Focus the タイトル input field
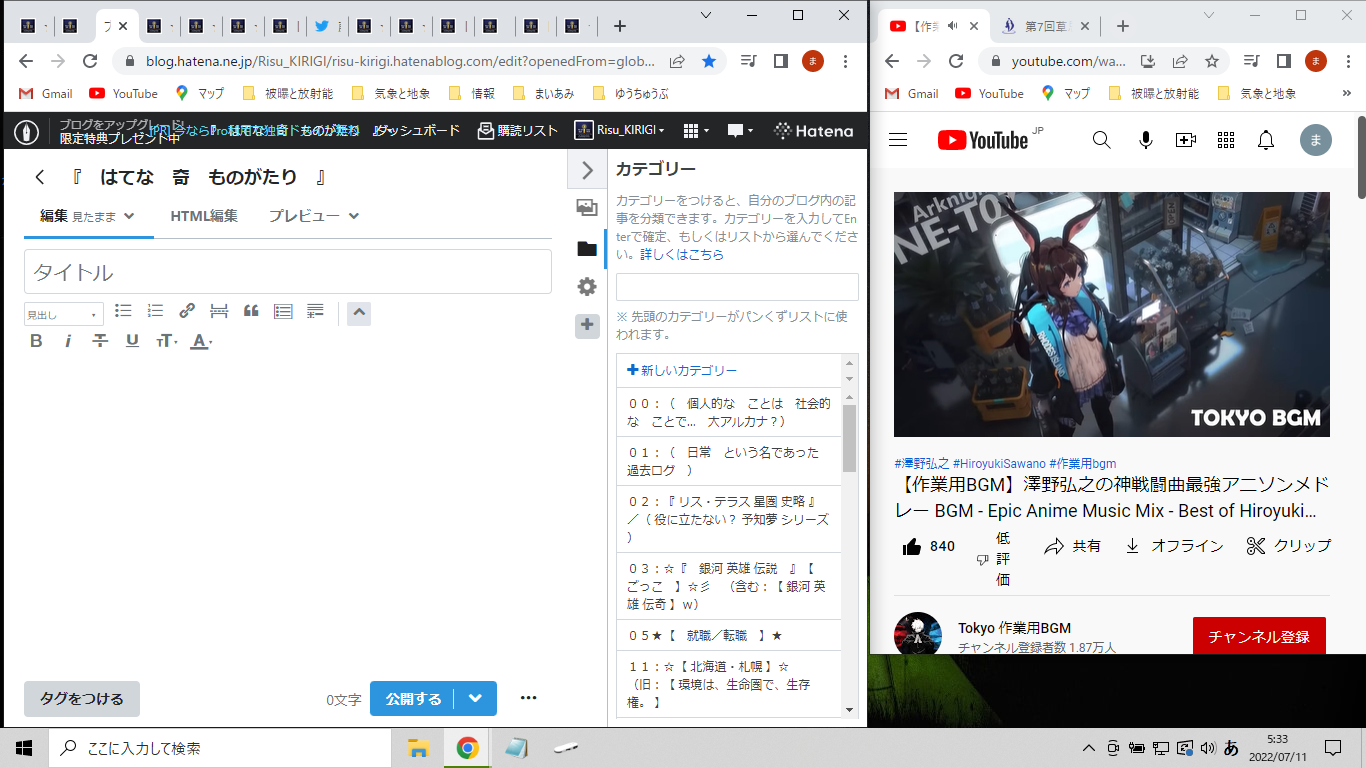Screen dimensions: 1366x768 pyautogui.click(x=288, y=272)
